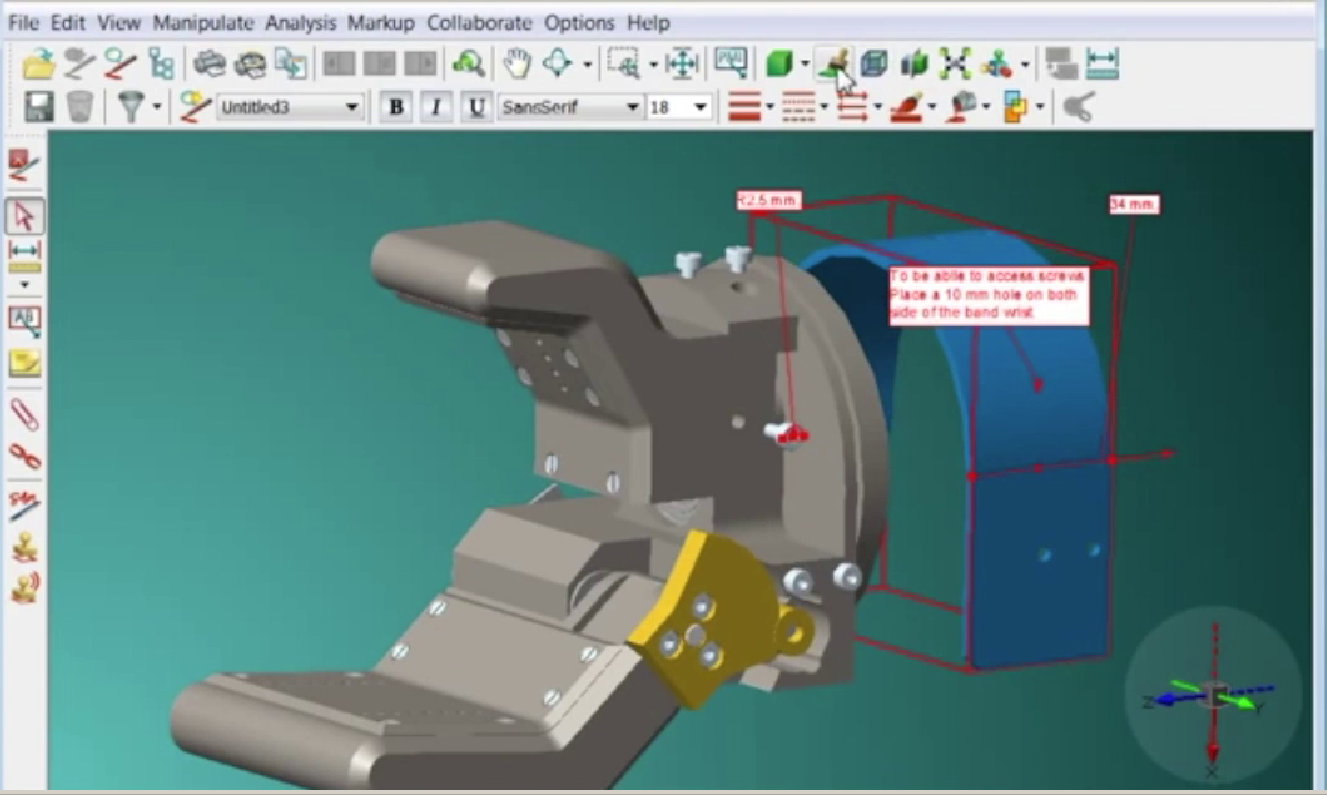Image resolution: width=1327 pixels, height=795 pixels.
Task: Click the funnel filter icon
Action: [x=131, y=106]
